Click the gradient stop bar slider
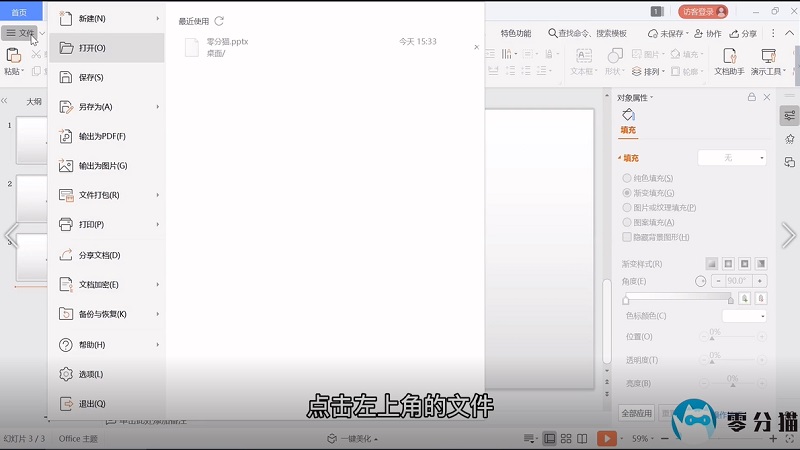Screen dimensions: 800x450 678,298
